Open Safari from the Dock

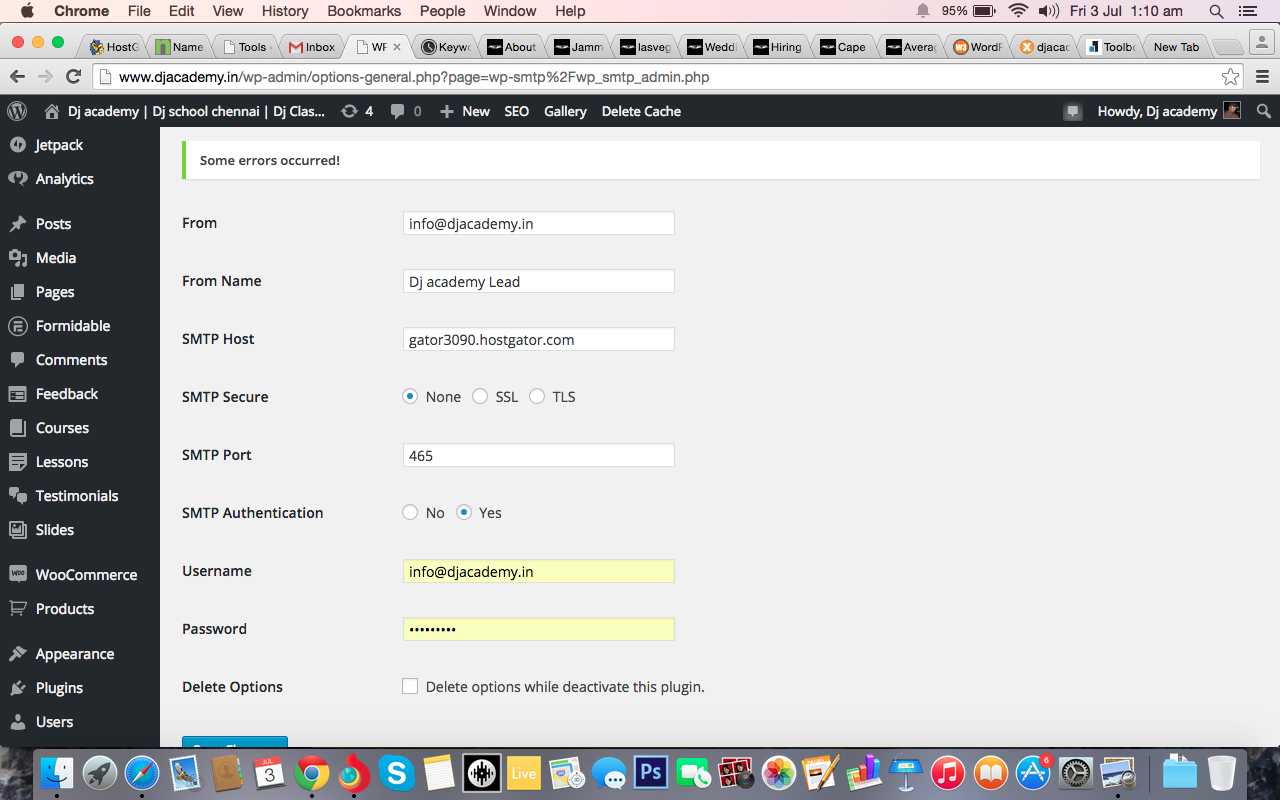[142, 773]
